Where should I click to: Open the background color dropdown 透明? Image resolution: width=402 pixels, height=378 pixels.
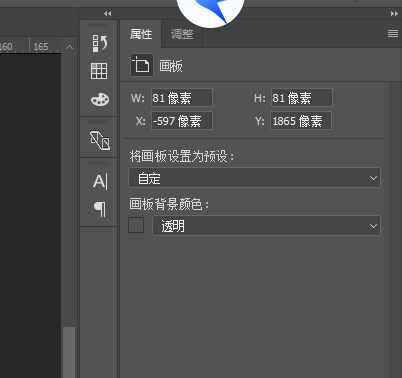coord(266,226)
